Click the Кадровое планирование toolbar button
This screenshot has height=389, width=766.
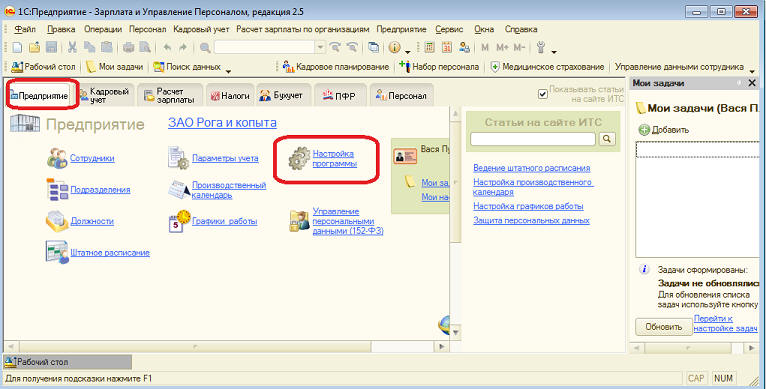(336, 66)
